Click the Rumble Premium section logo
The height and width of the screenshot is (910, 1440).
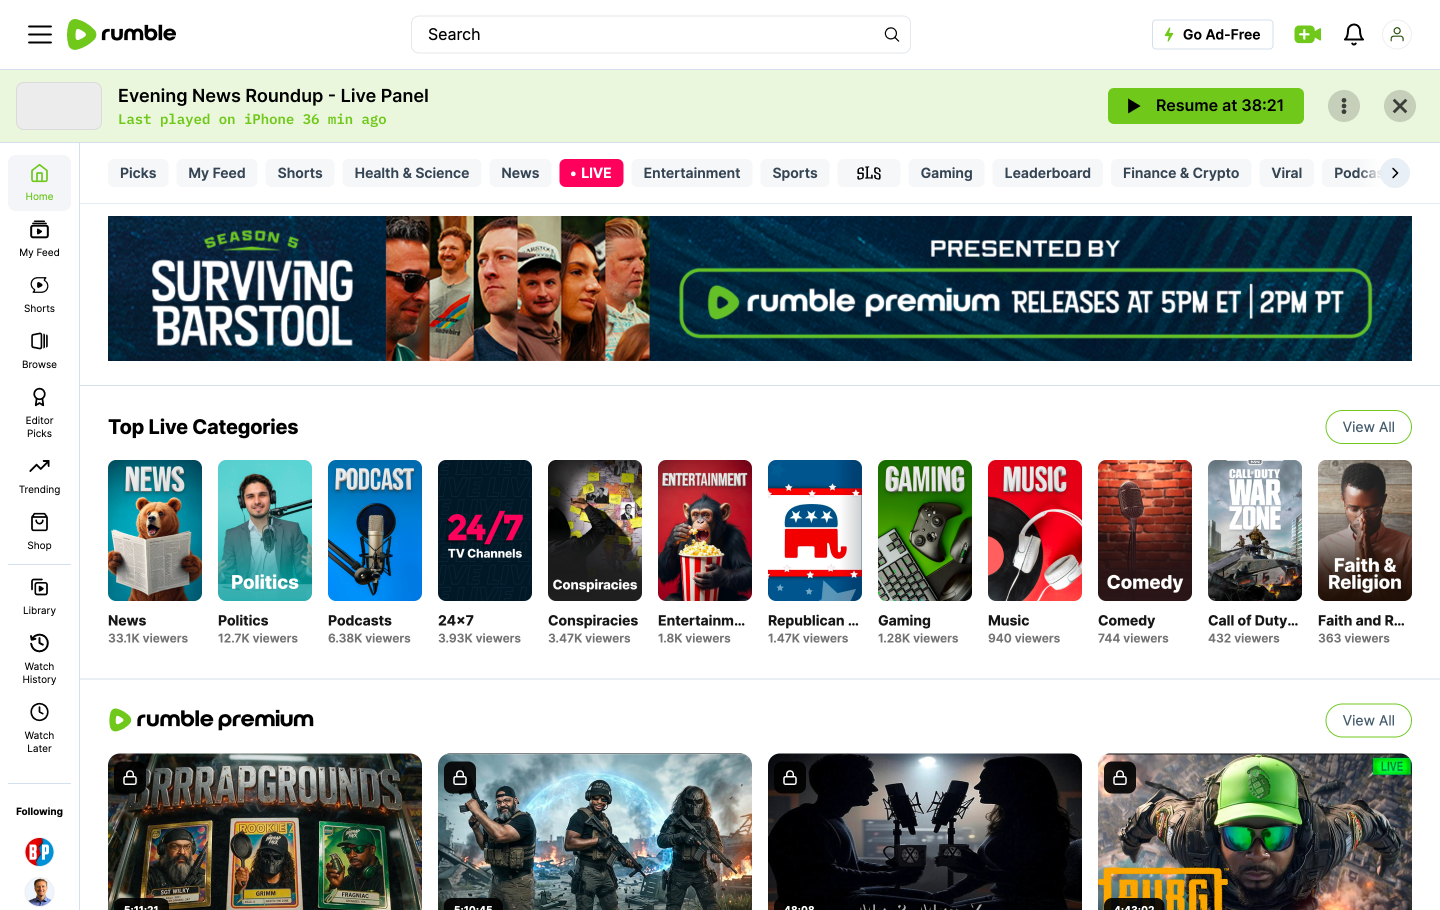click(211, 720)
